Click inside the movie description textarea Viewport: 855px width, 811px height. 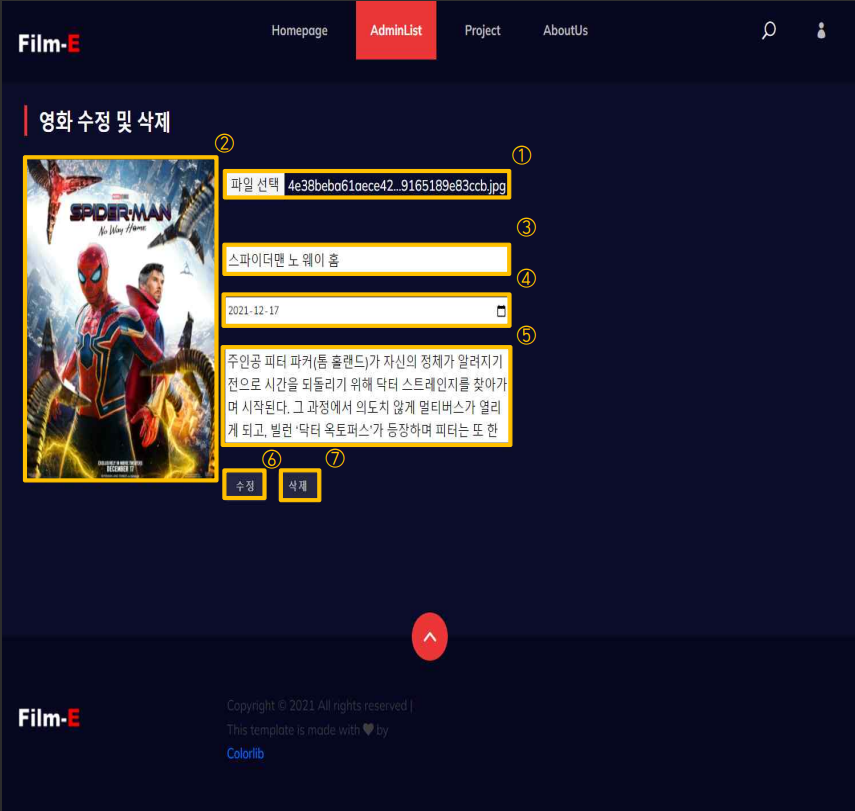(x=366, y=396)
